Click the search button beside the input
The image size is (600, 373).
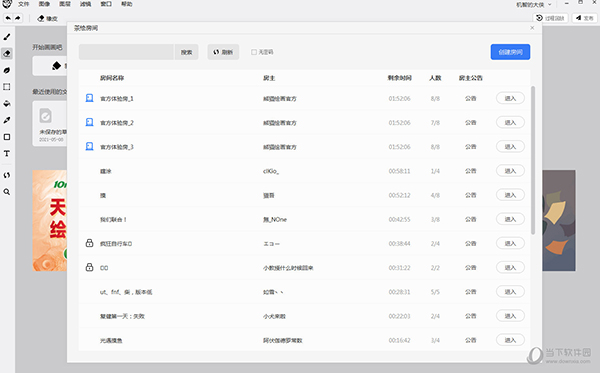tap(186, 52)
